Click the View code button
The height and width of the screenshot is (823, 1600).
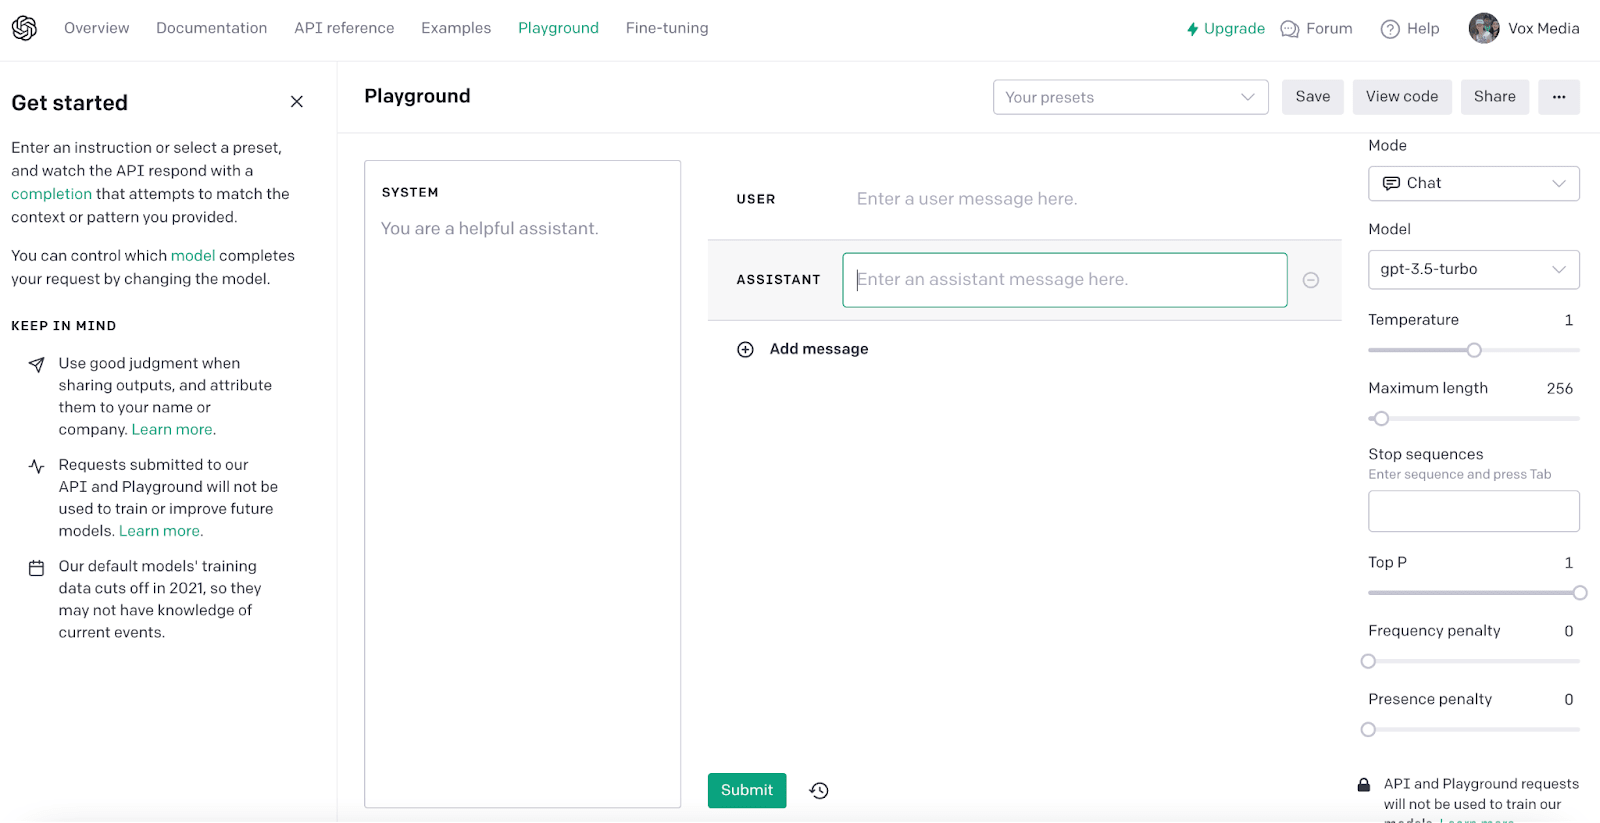[1402, 97]
